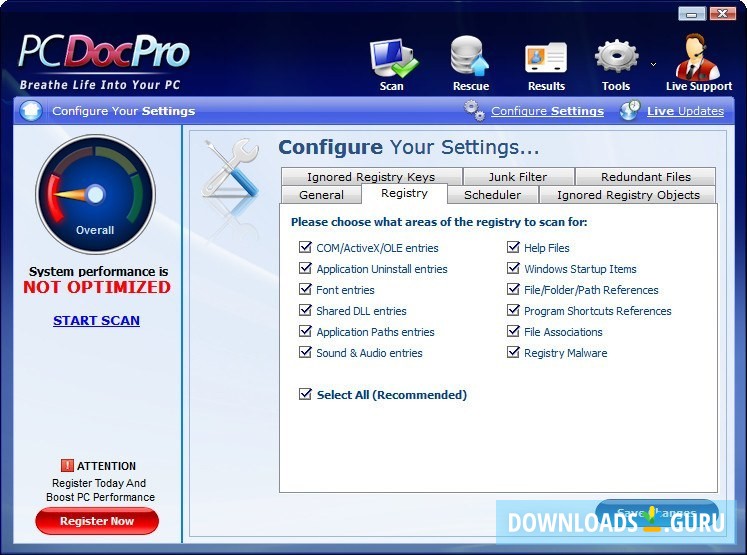Select the Registry tab
747x555 pixels.
tap(404, 193)
